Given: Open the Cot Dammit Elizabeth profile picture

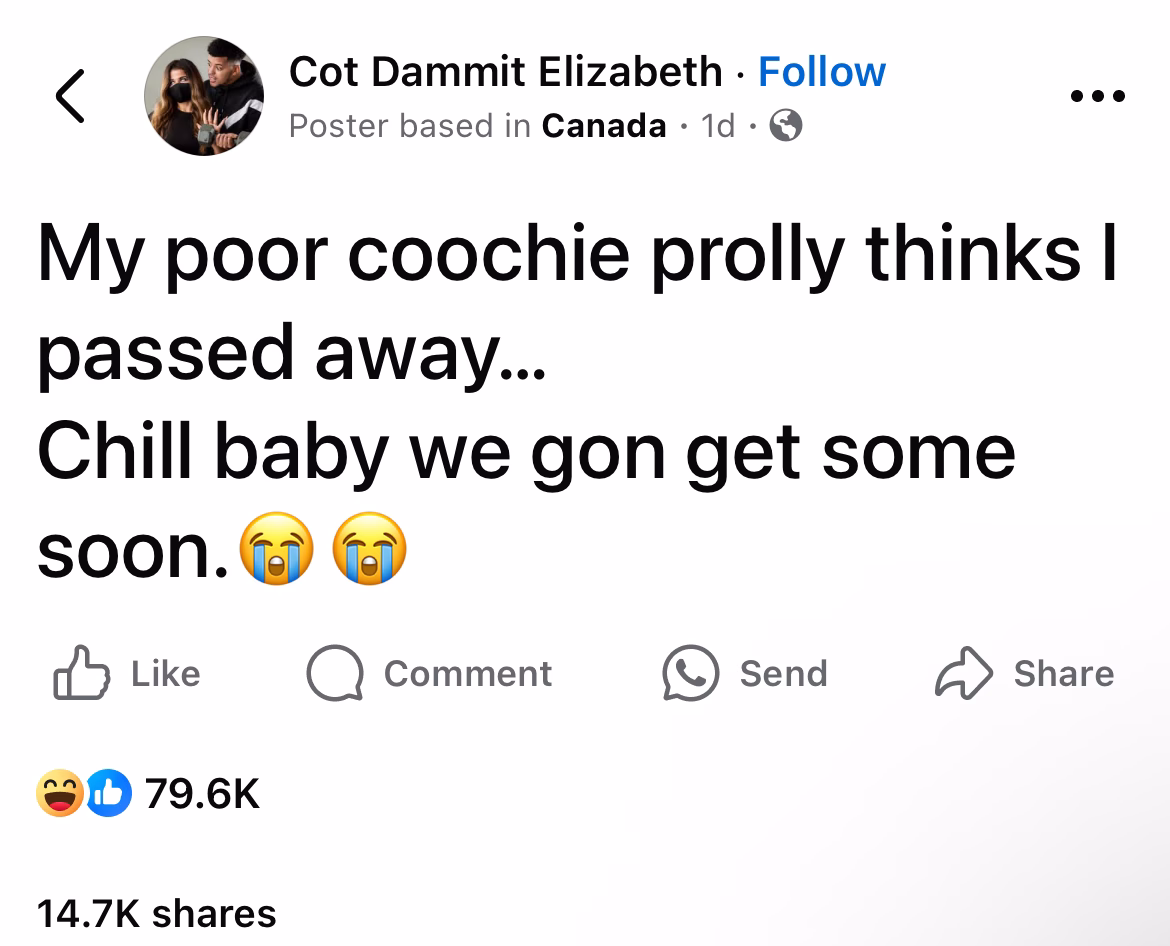Looking at the screenshot, I should (204, 96).
